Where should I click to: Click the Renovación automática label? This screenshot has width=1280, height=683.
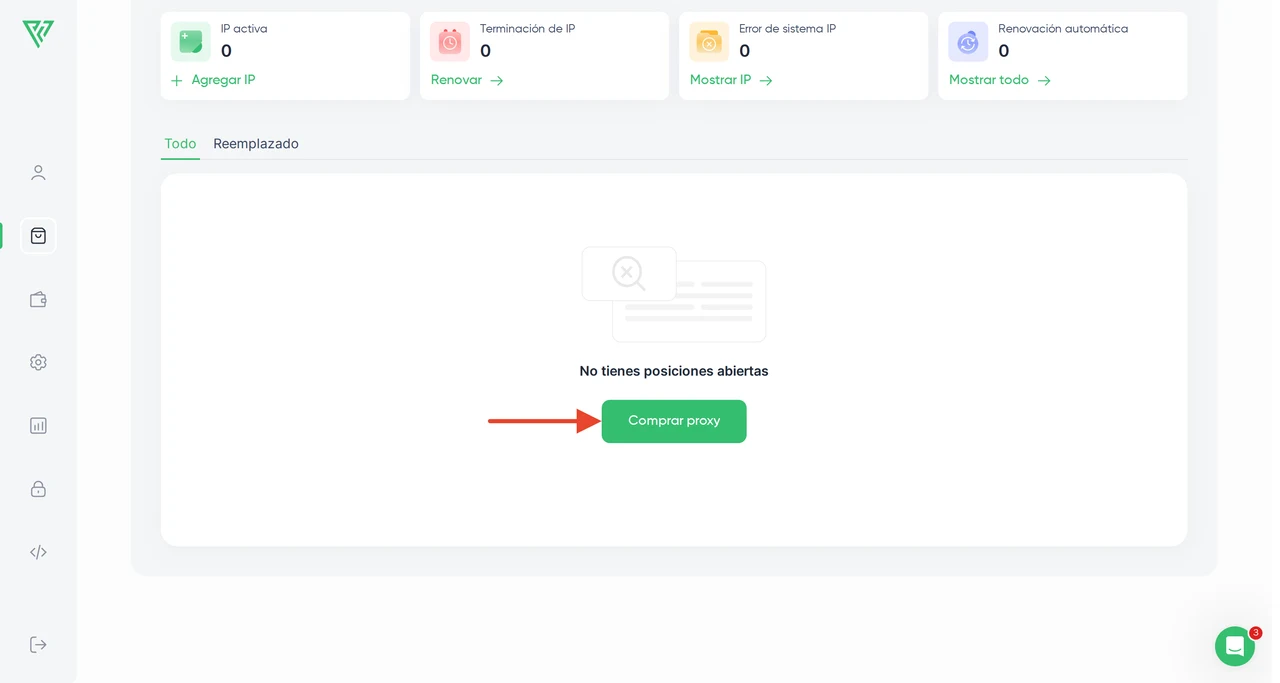point(1063,29)
